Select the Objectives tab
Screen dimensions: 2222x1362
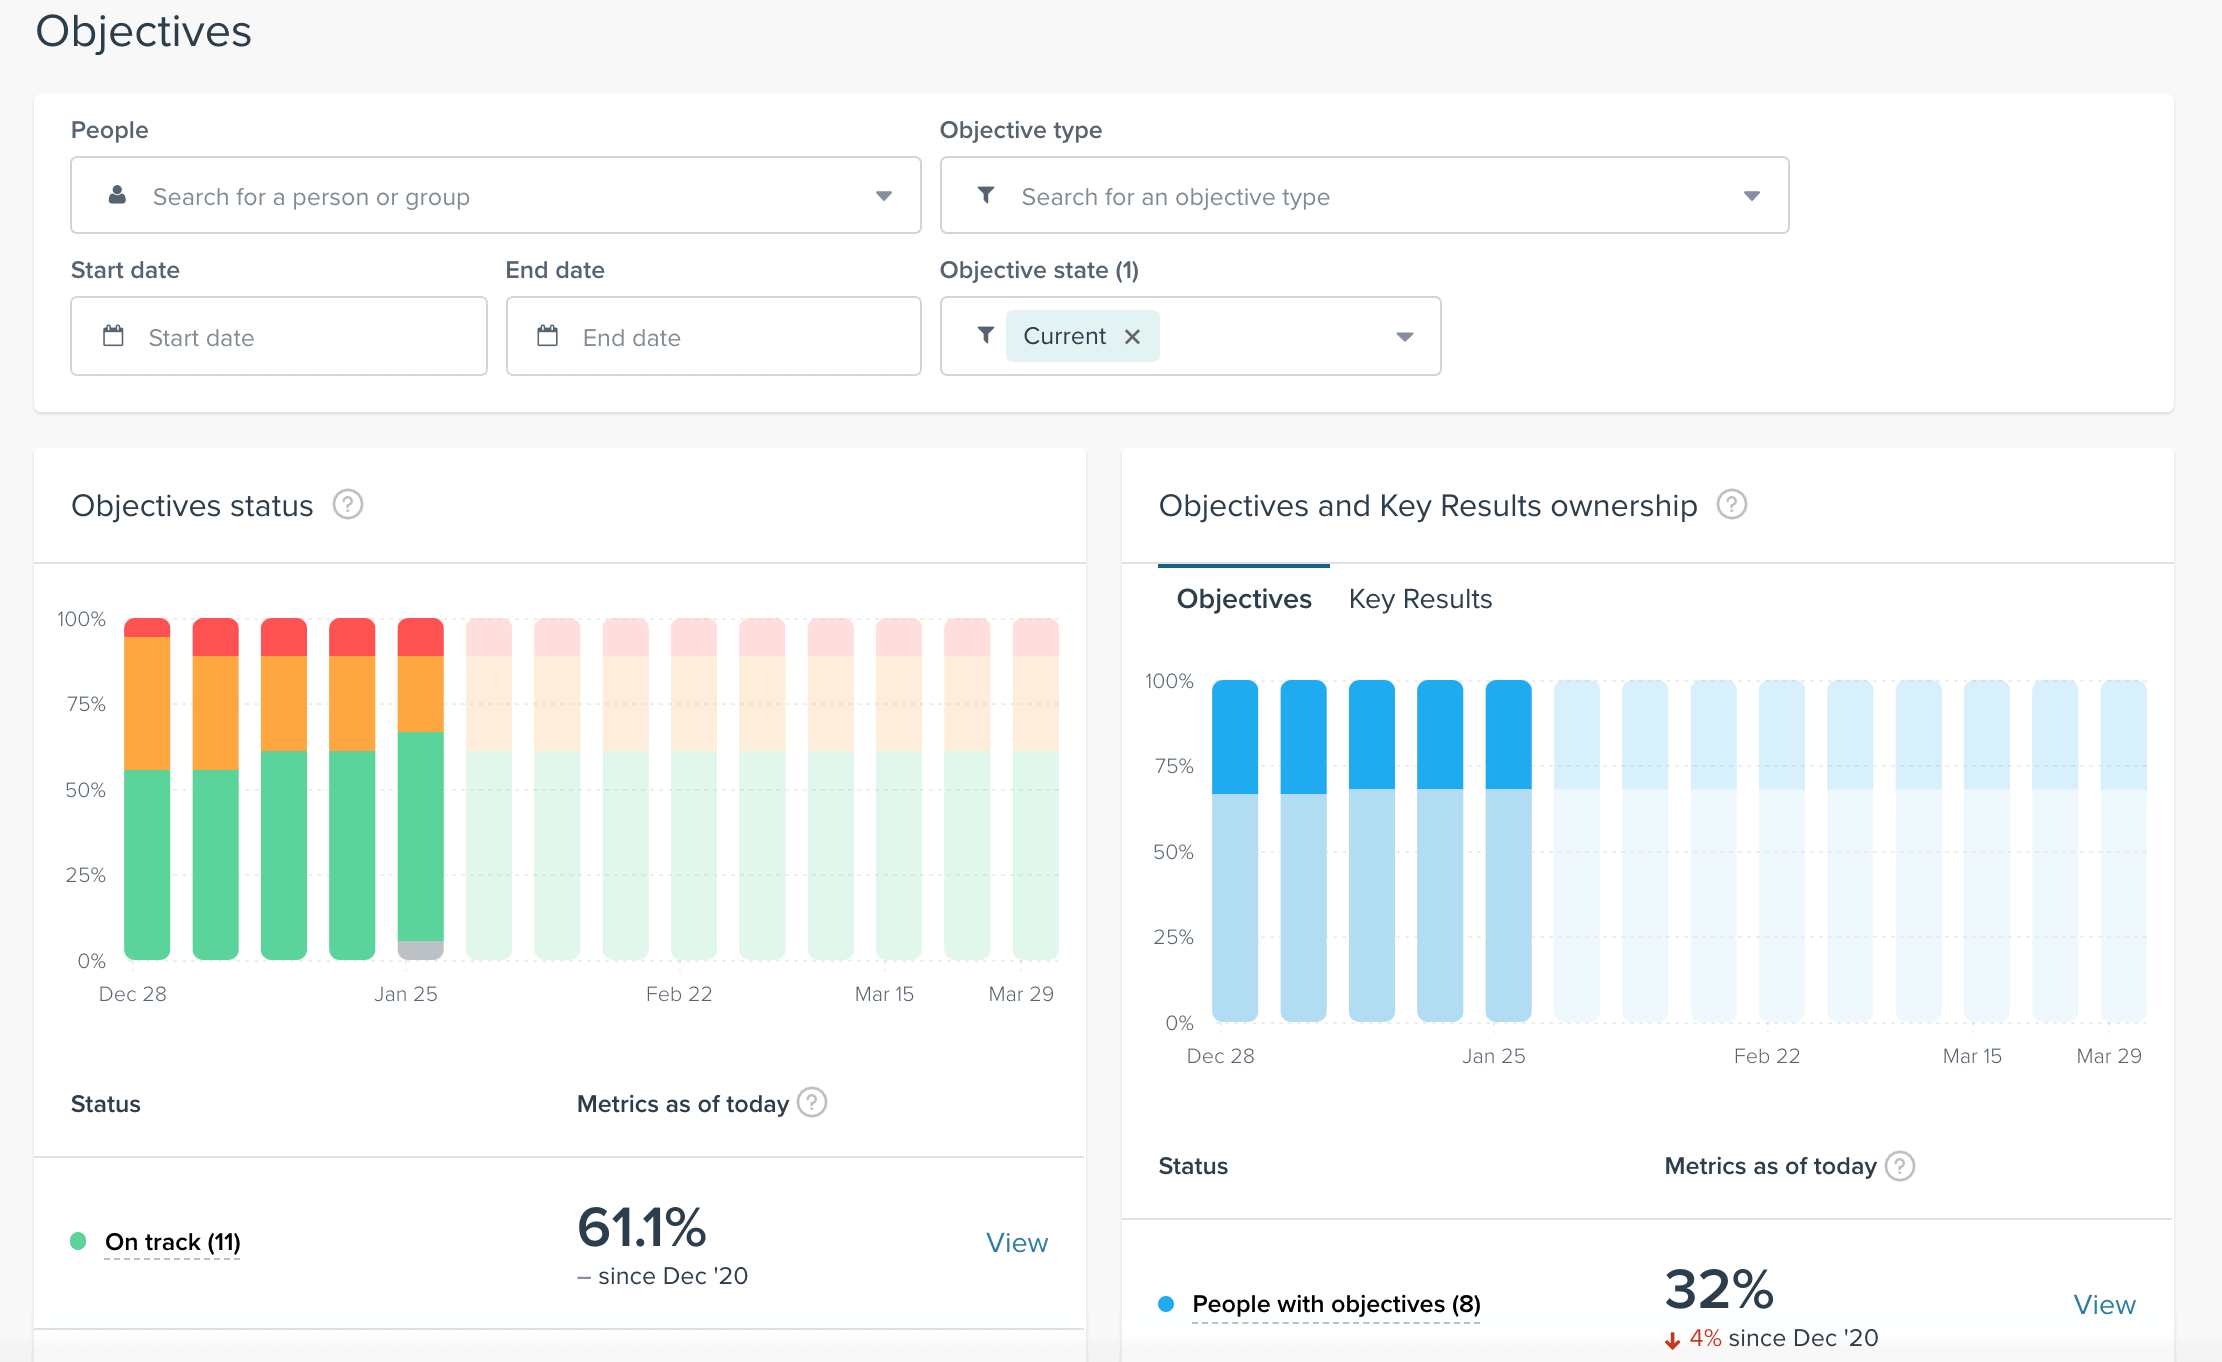[x=1243, y=599]
